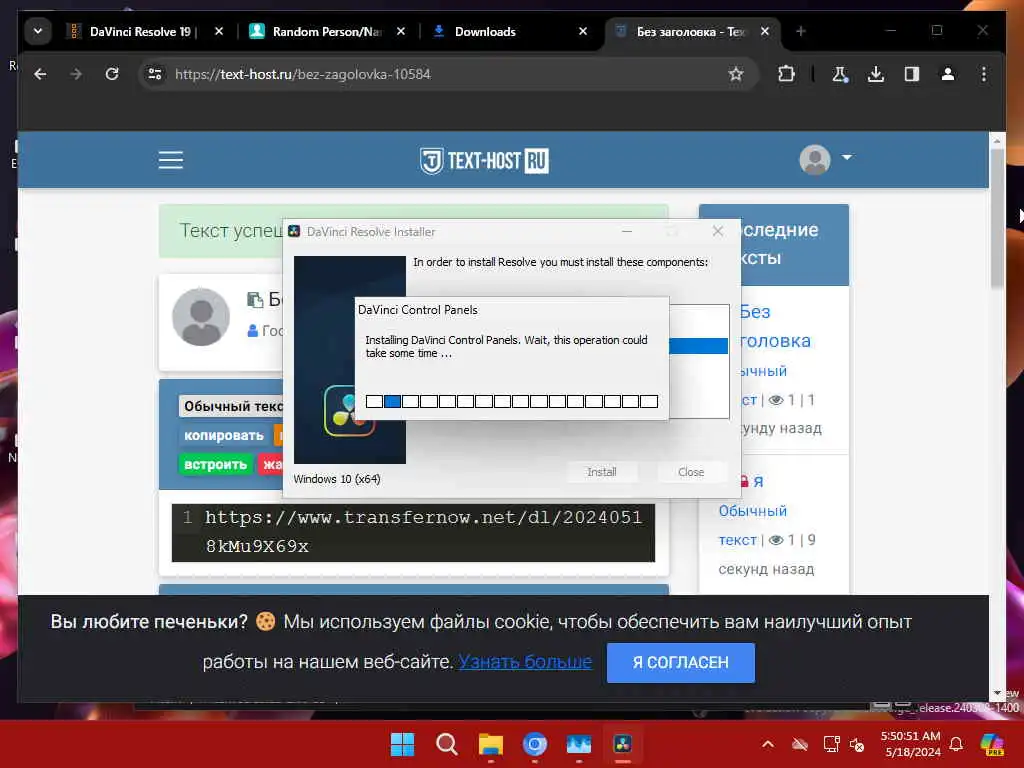Open the Windows Start menu
1024x768 pixels.
[x=402, y=744]
